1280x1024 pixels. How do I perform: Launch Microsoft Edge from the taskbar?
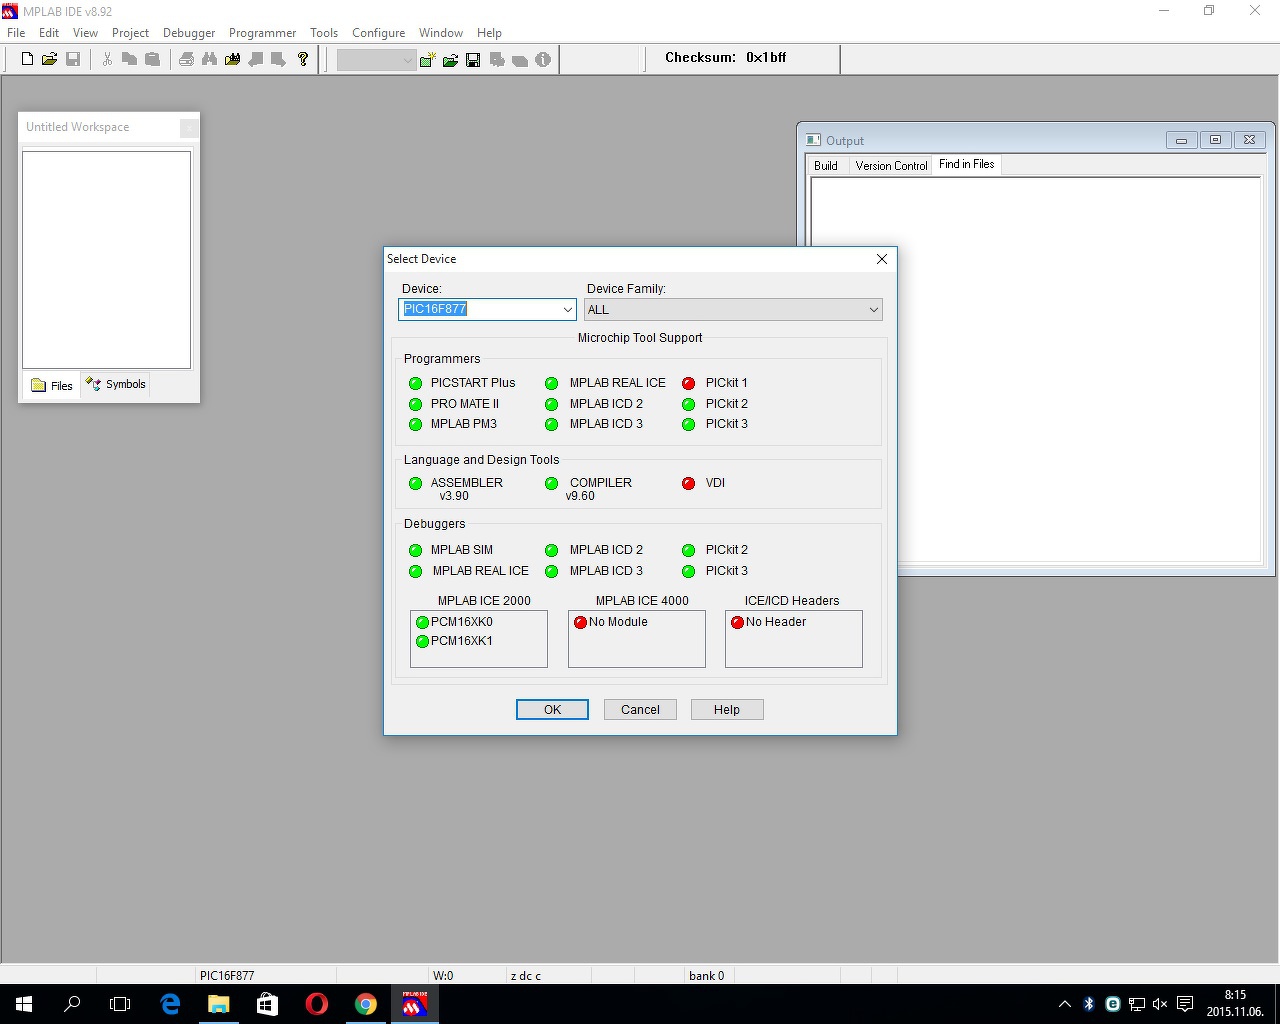(x=170, y=1004)
